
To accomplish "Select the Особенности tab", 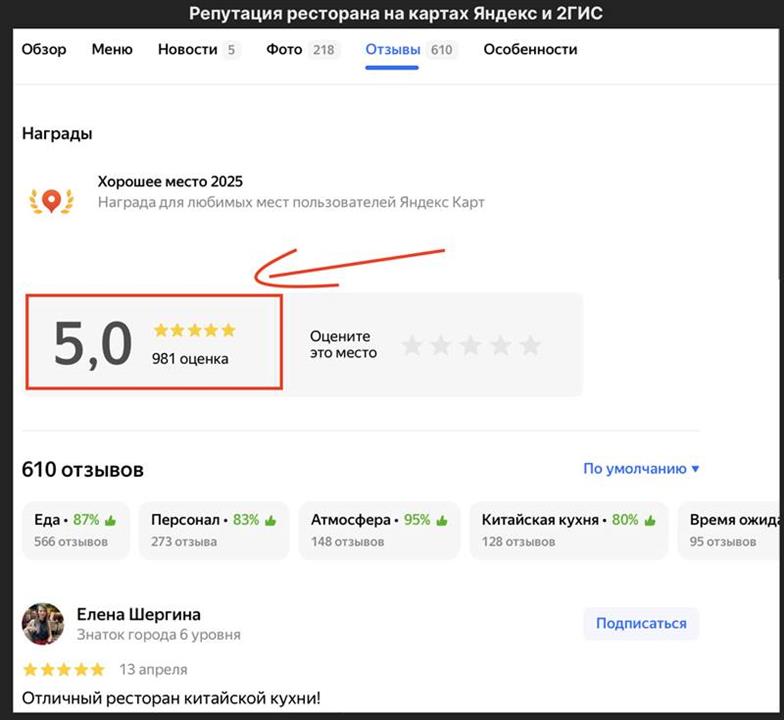I will (530, 49).
